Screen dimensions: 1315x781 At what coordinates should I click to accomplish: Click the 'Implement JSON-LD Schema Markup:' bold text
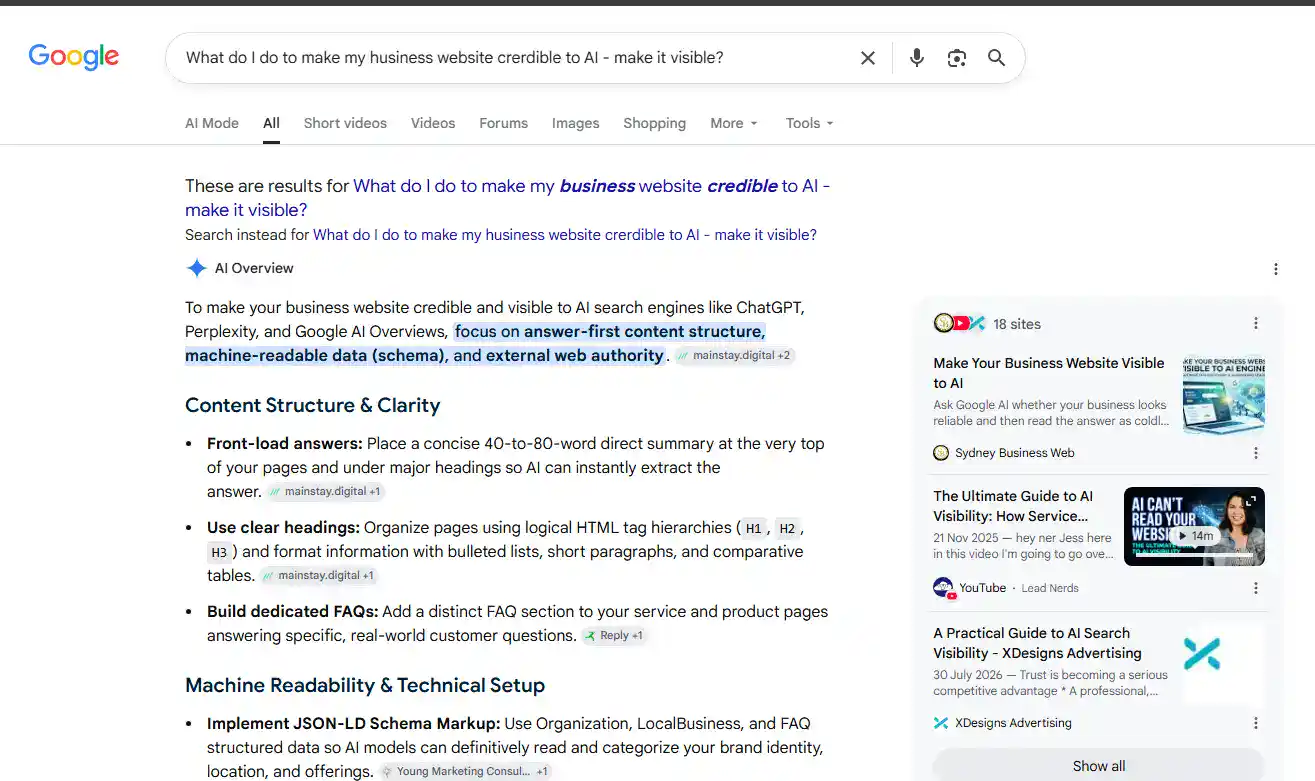[x=354, y=723]
